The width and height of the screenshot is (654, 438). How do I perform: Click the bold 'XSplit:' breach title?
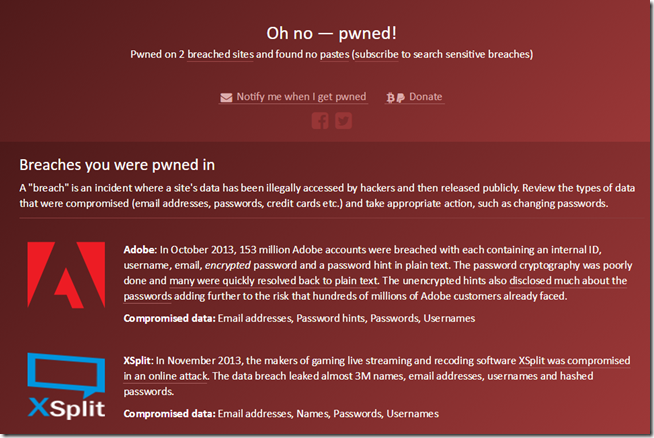138,360
